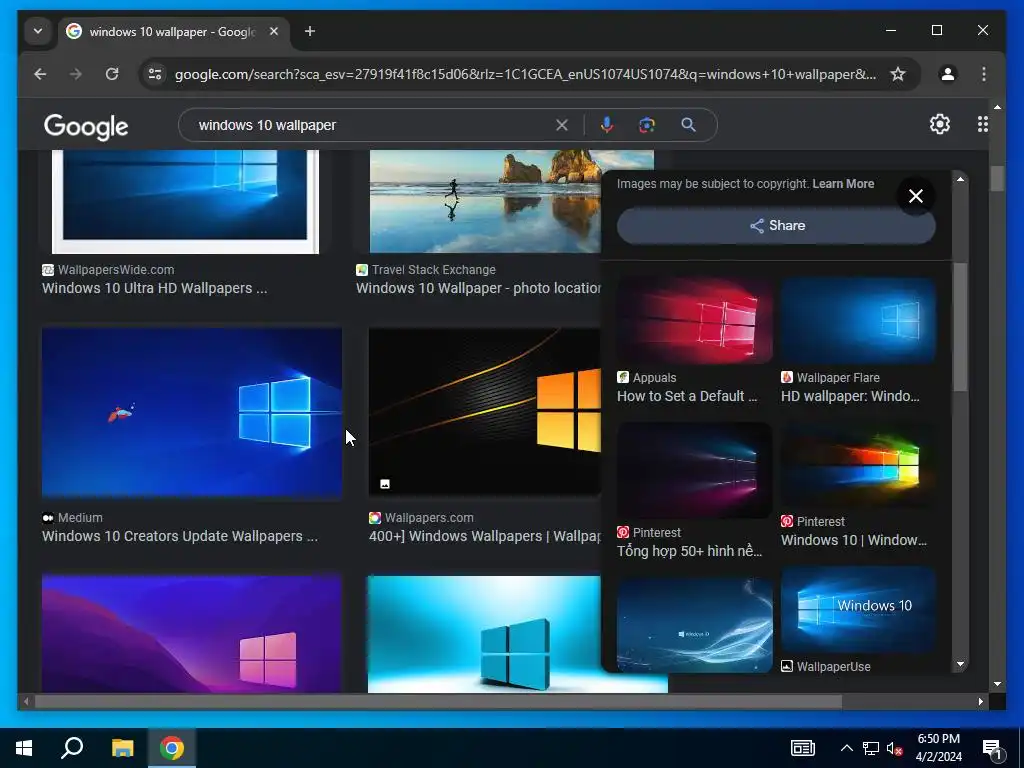Open Windows 10 | Window... Pinterest result
Image resolution: width=1024 pixels, height=768 pixels.
854,541
